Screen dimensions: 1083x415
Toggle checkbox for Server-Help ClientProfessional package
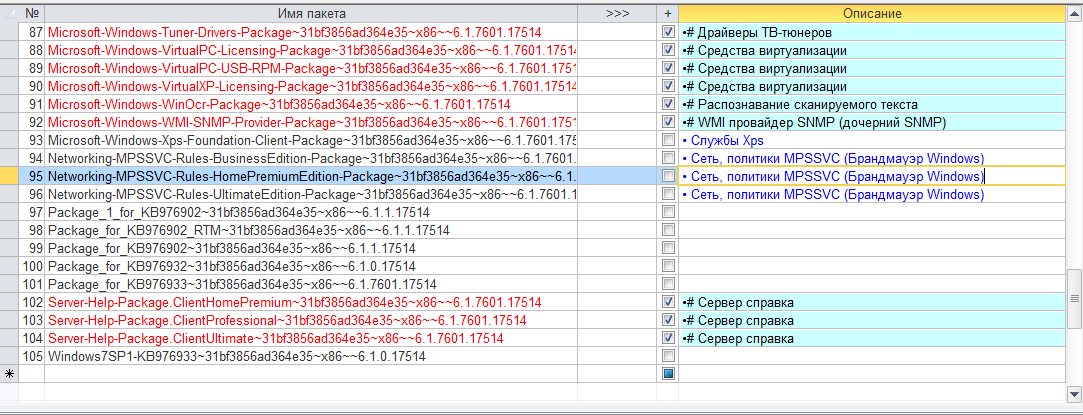[668, 320]
